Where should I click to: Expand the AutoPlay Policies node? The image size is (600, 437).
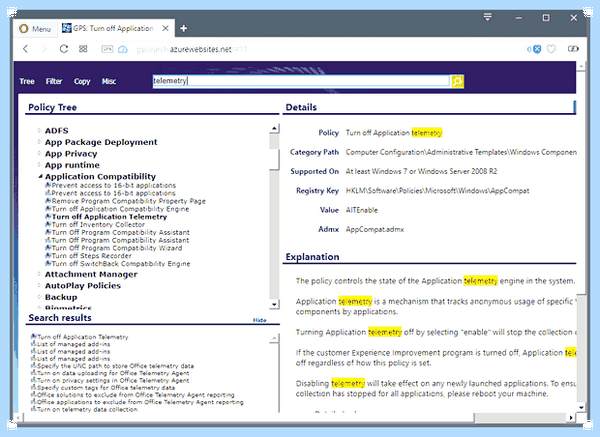39,285
